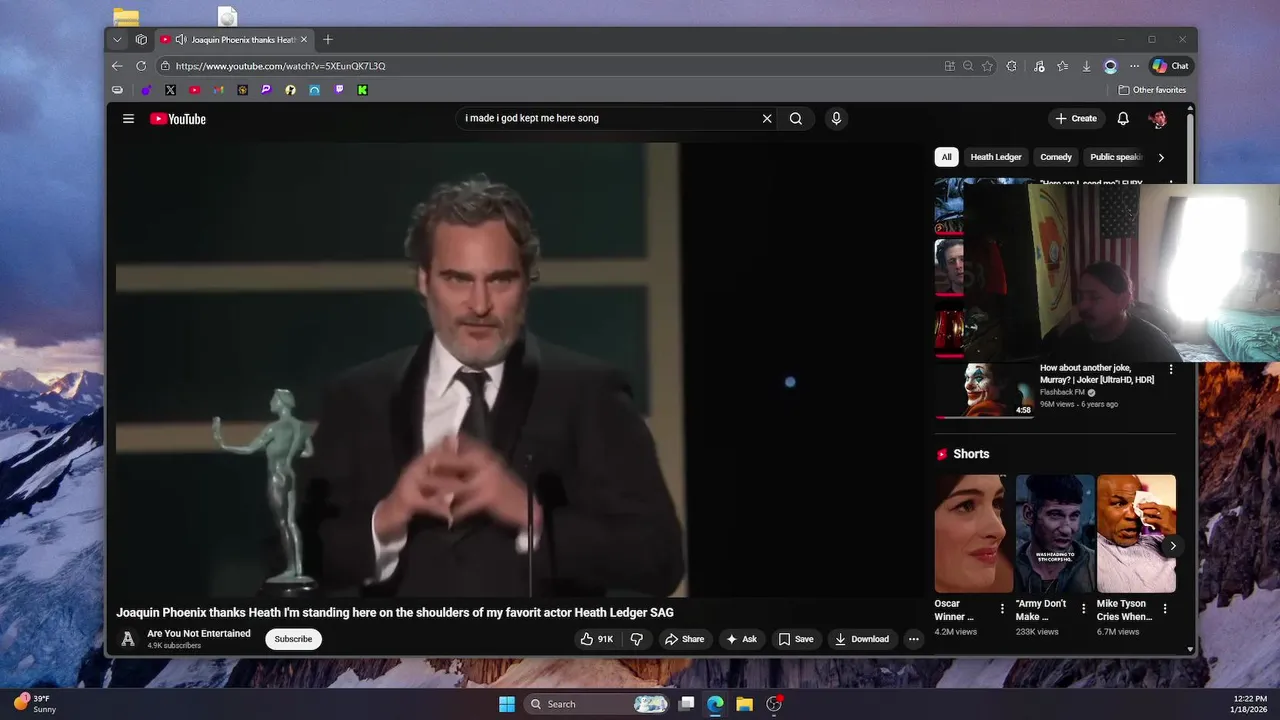Add this page to favorites star
The width and height of the screenshot is (1280, 720).
987,66
